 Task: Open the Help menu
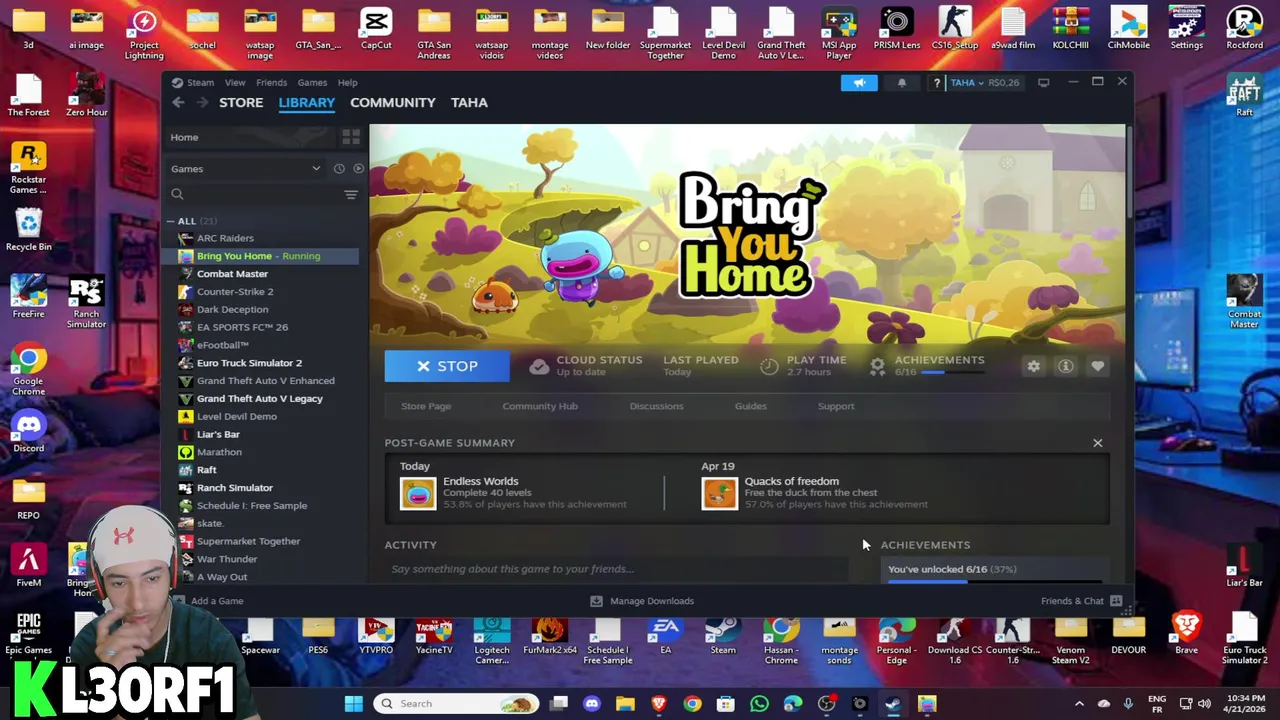(x=347, y=83)
